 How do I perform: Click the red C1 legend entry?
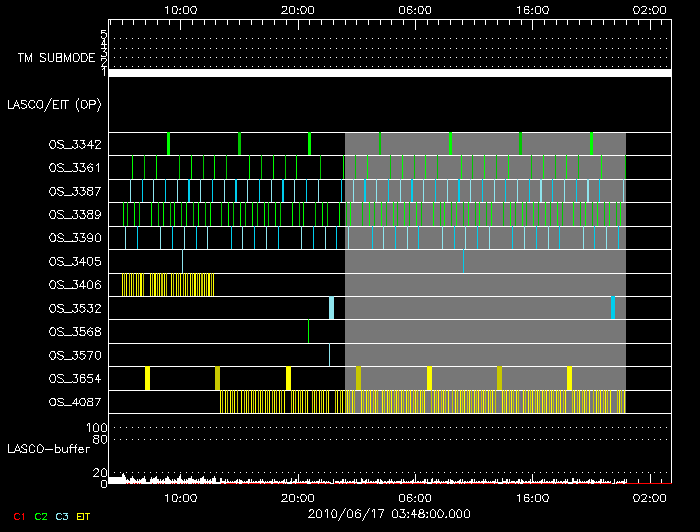click(x=14, y=516)
